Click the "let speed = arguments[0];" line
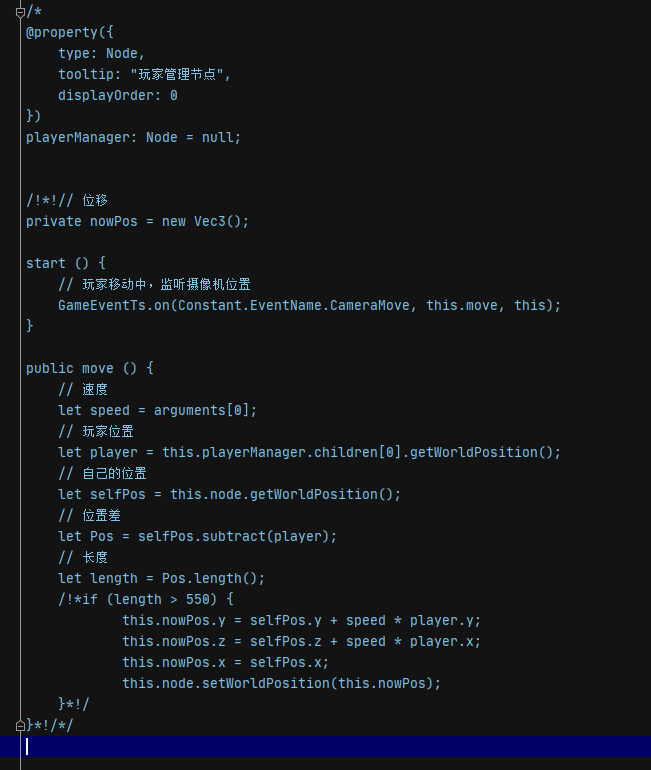651x770 pixels. point(157,410)
